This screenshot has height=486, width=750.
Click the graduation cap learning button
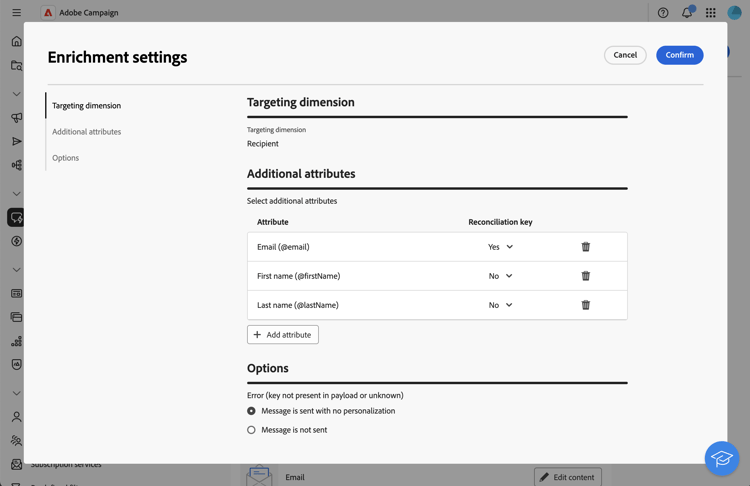[x=721, y=458]
